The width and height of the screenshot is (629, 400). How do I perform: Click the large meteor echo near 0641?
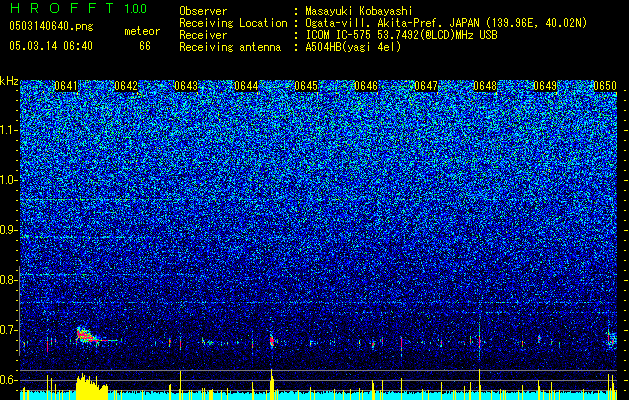(x=87, y=335)
